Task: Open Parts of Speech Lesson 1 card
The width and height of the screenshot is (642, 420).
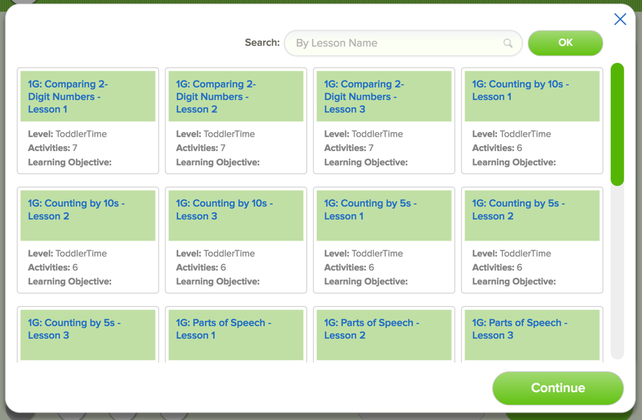Action: [x=236, y=334]
